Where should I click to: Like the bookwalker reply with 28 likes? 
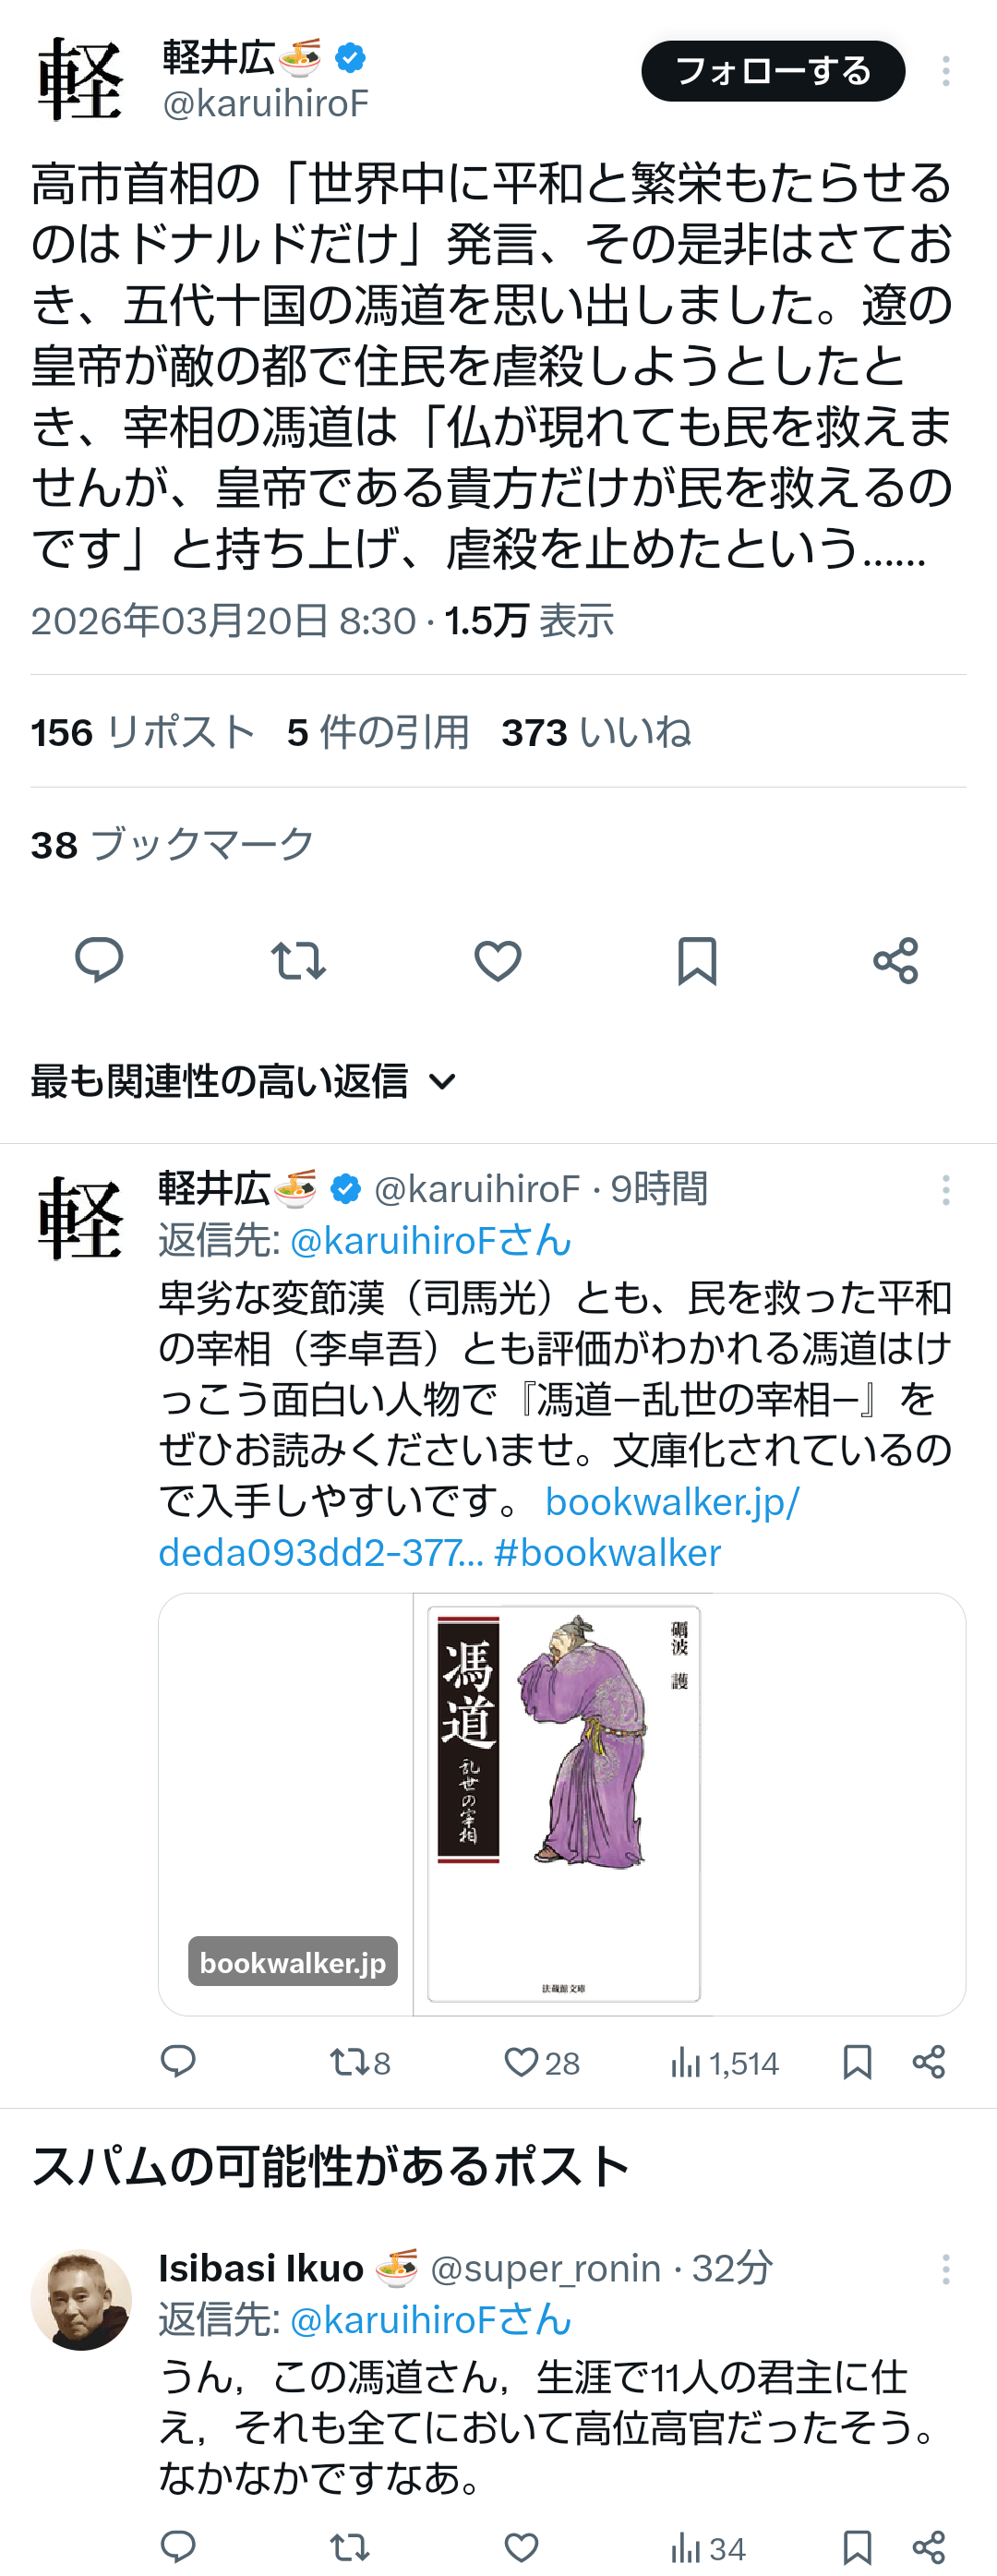[x=541, y=2063]
